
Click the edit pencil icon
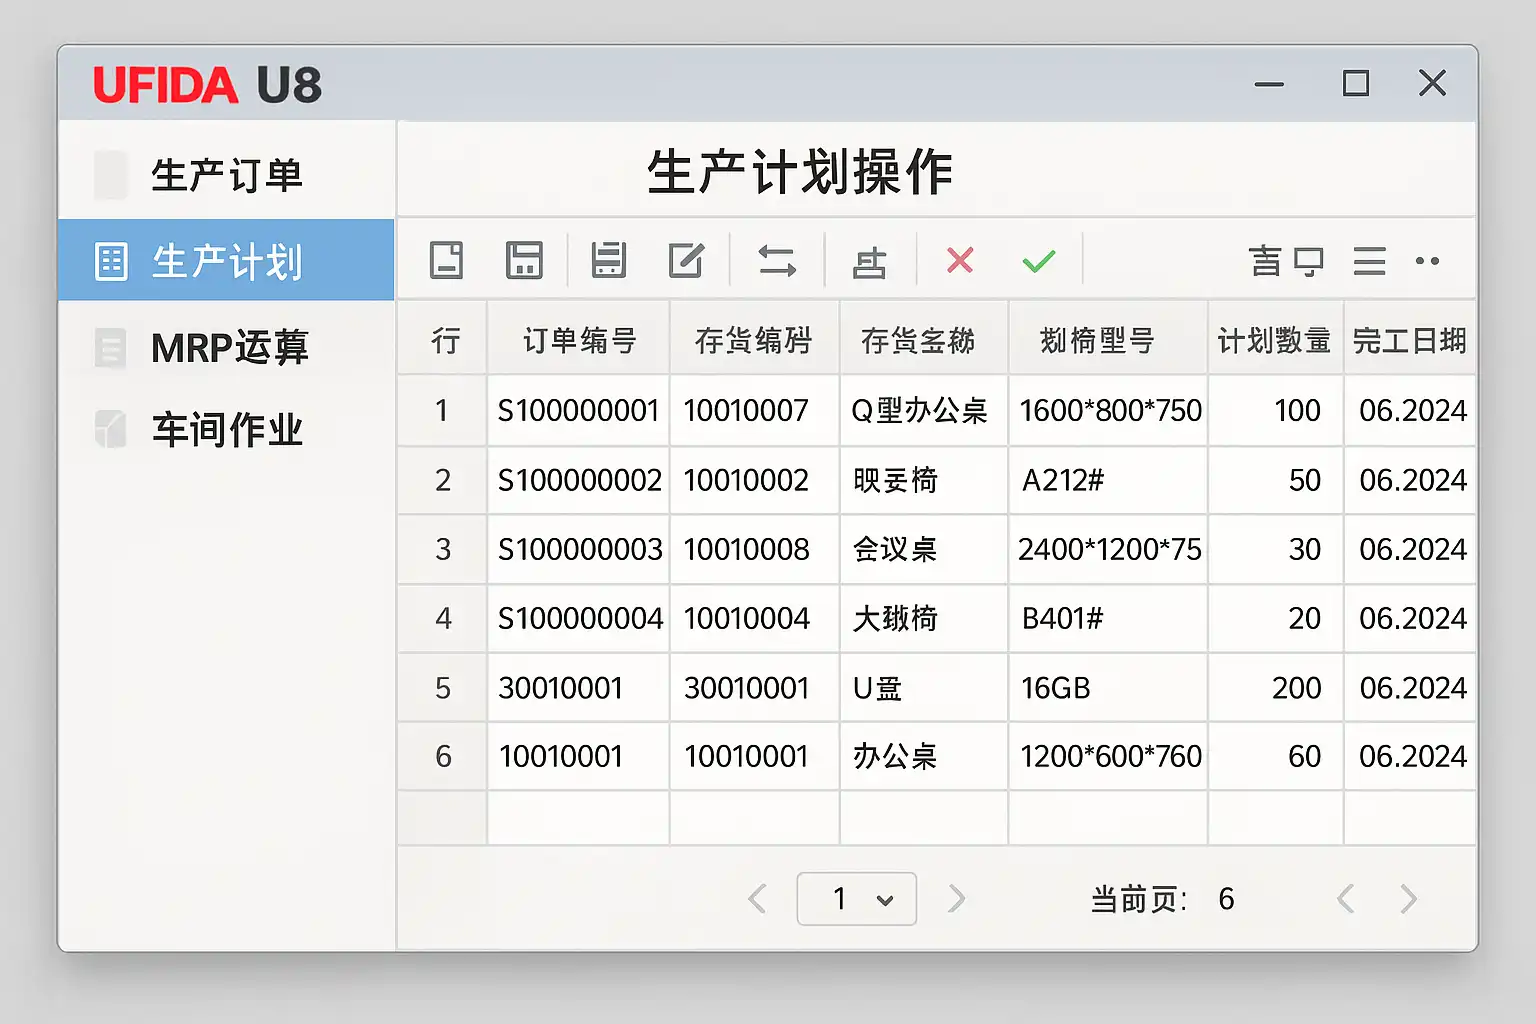coord(686,260)
